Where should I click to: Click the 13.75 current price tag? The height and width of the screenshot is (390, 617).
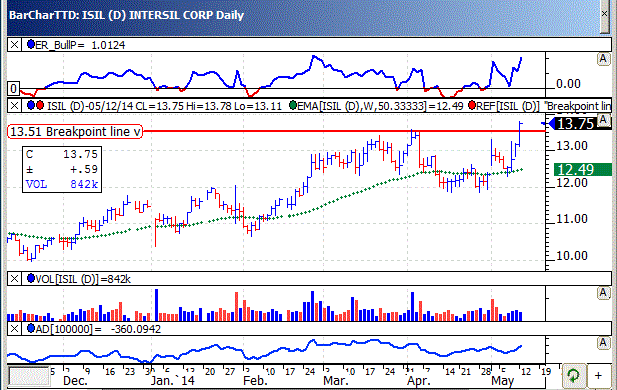(575, 124)
